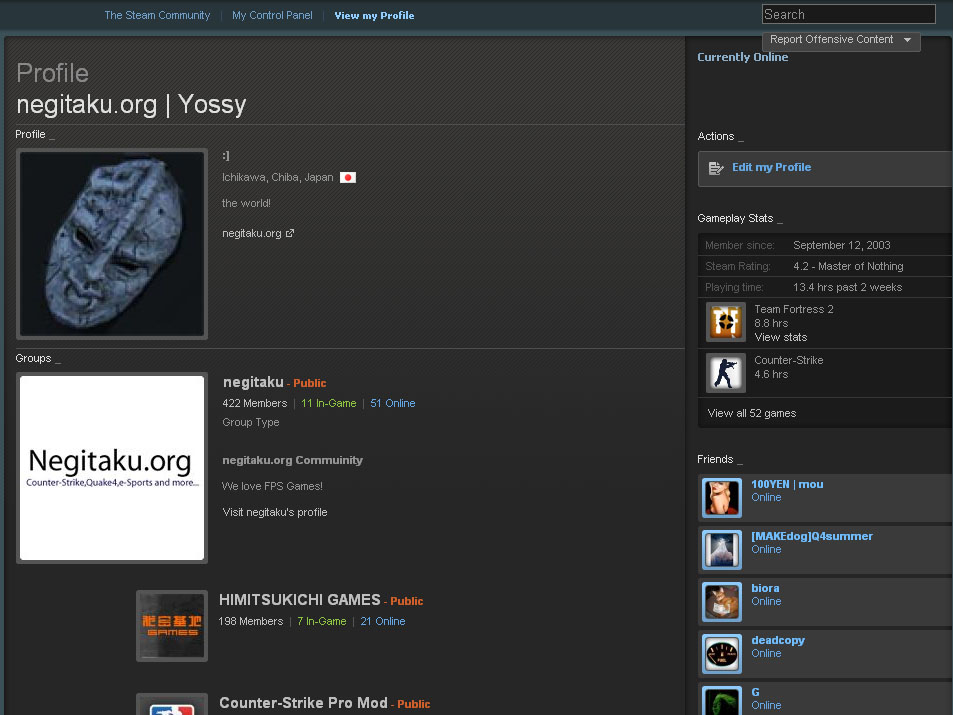Click Edit my Profile link

point(771,167)
